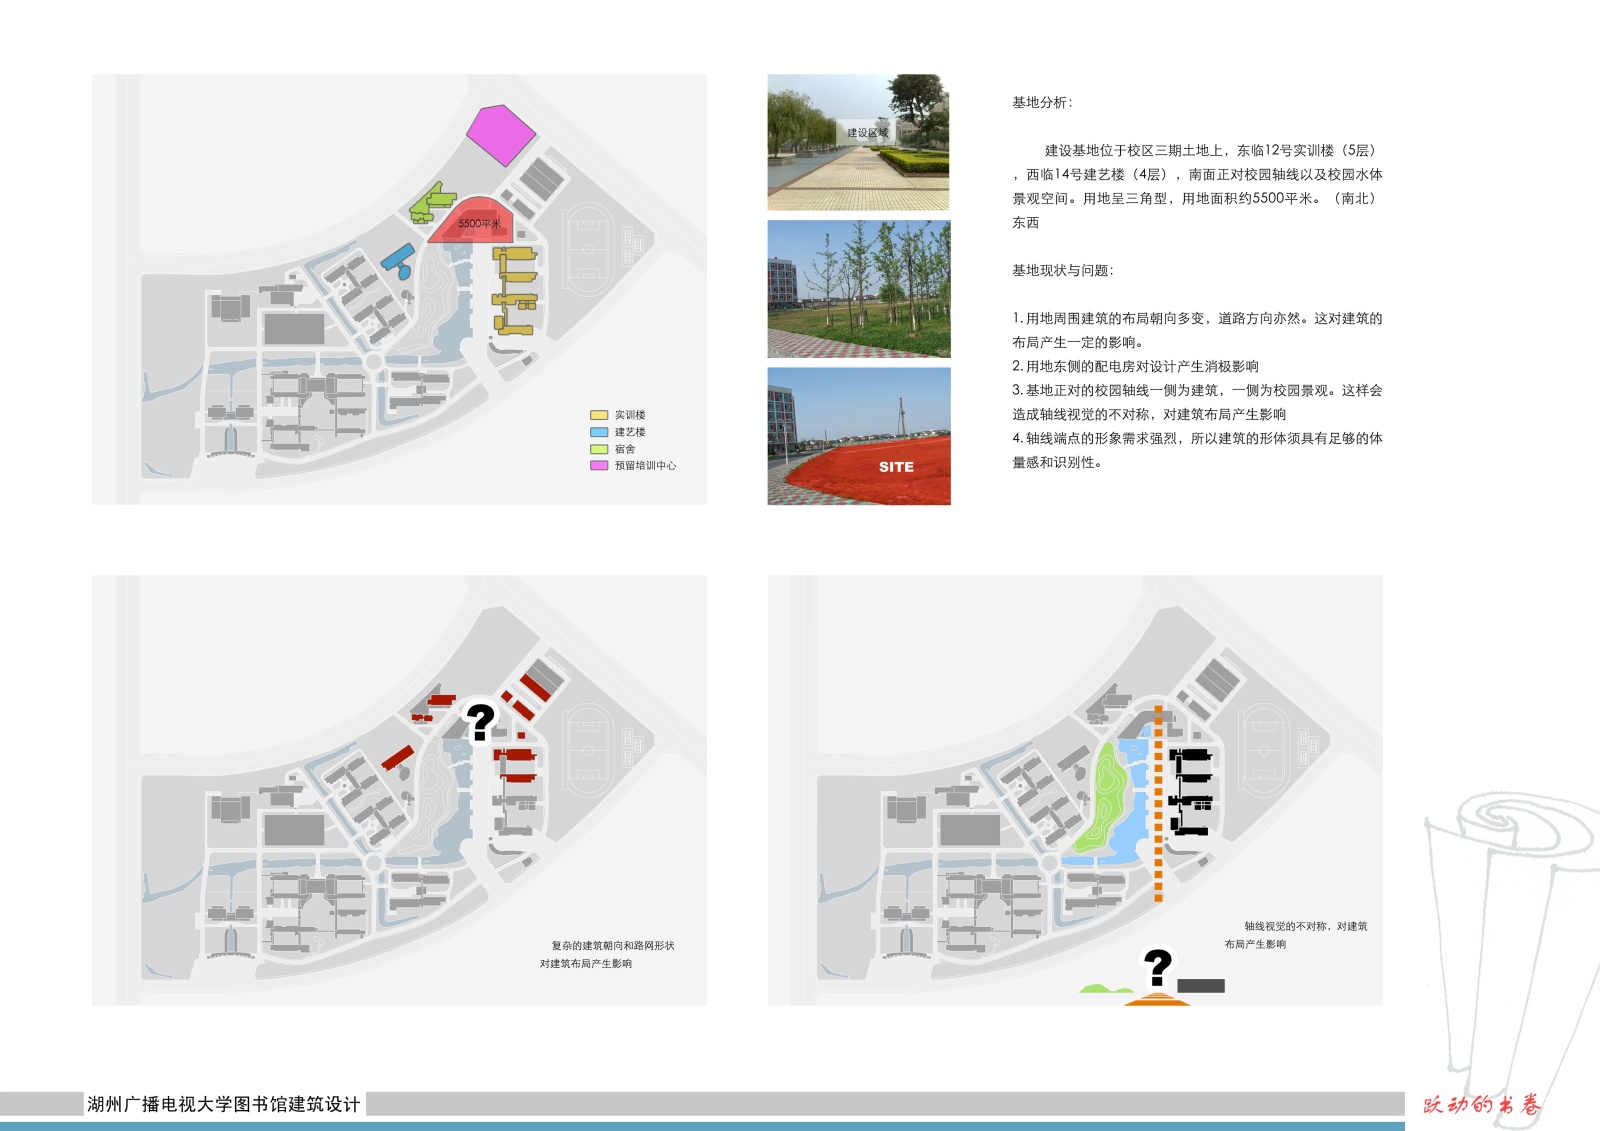The height and width of the screenshot is (1131, 1600).
Task: Click item 4 text about 轴线端点
Action: [x=1197, y=450]
